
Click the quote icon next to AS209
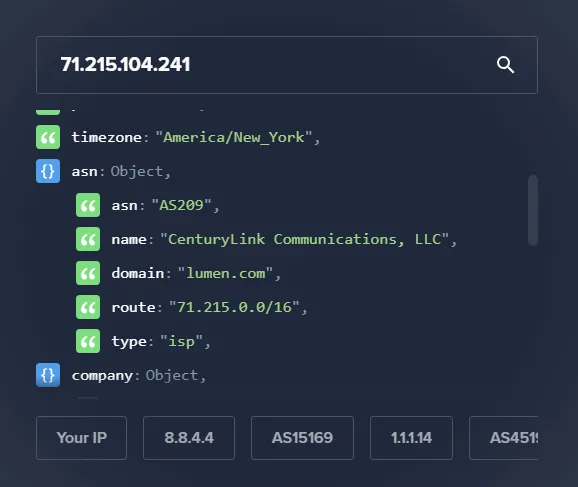click(x=88, y=205)
